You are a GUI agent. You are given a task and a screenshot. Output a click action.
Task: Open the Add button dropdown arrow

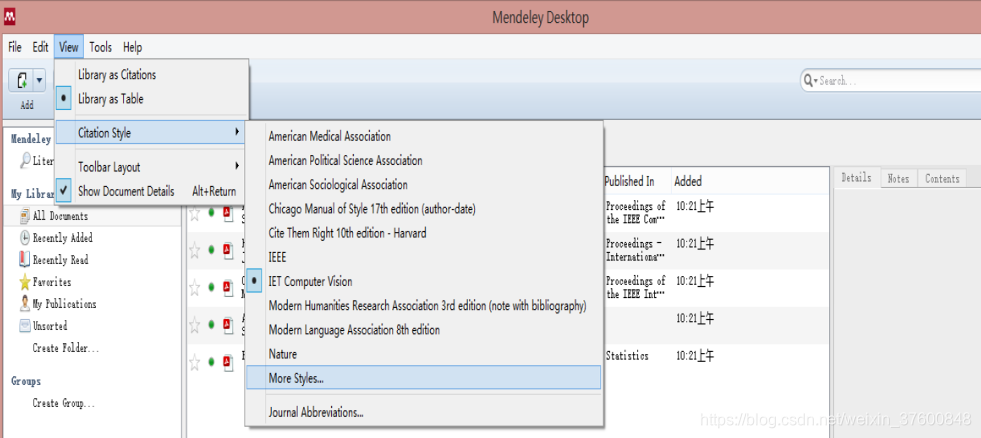coord(39,80)
